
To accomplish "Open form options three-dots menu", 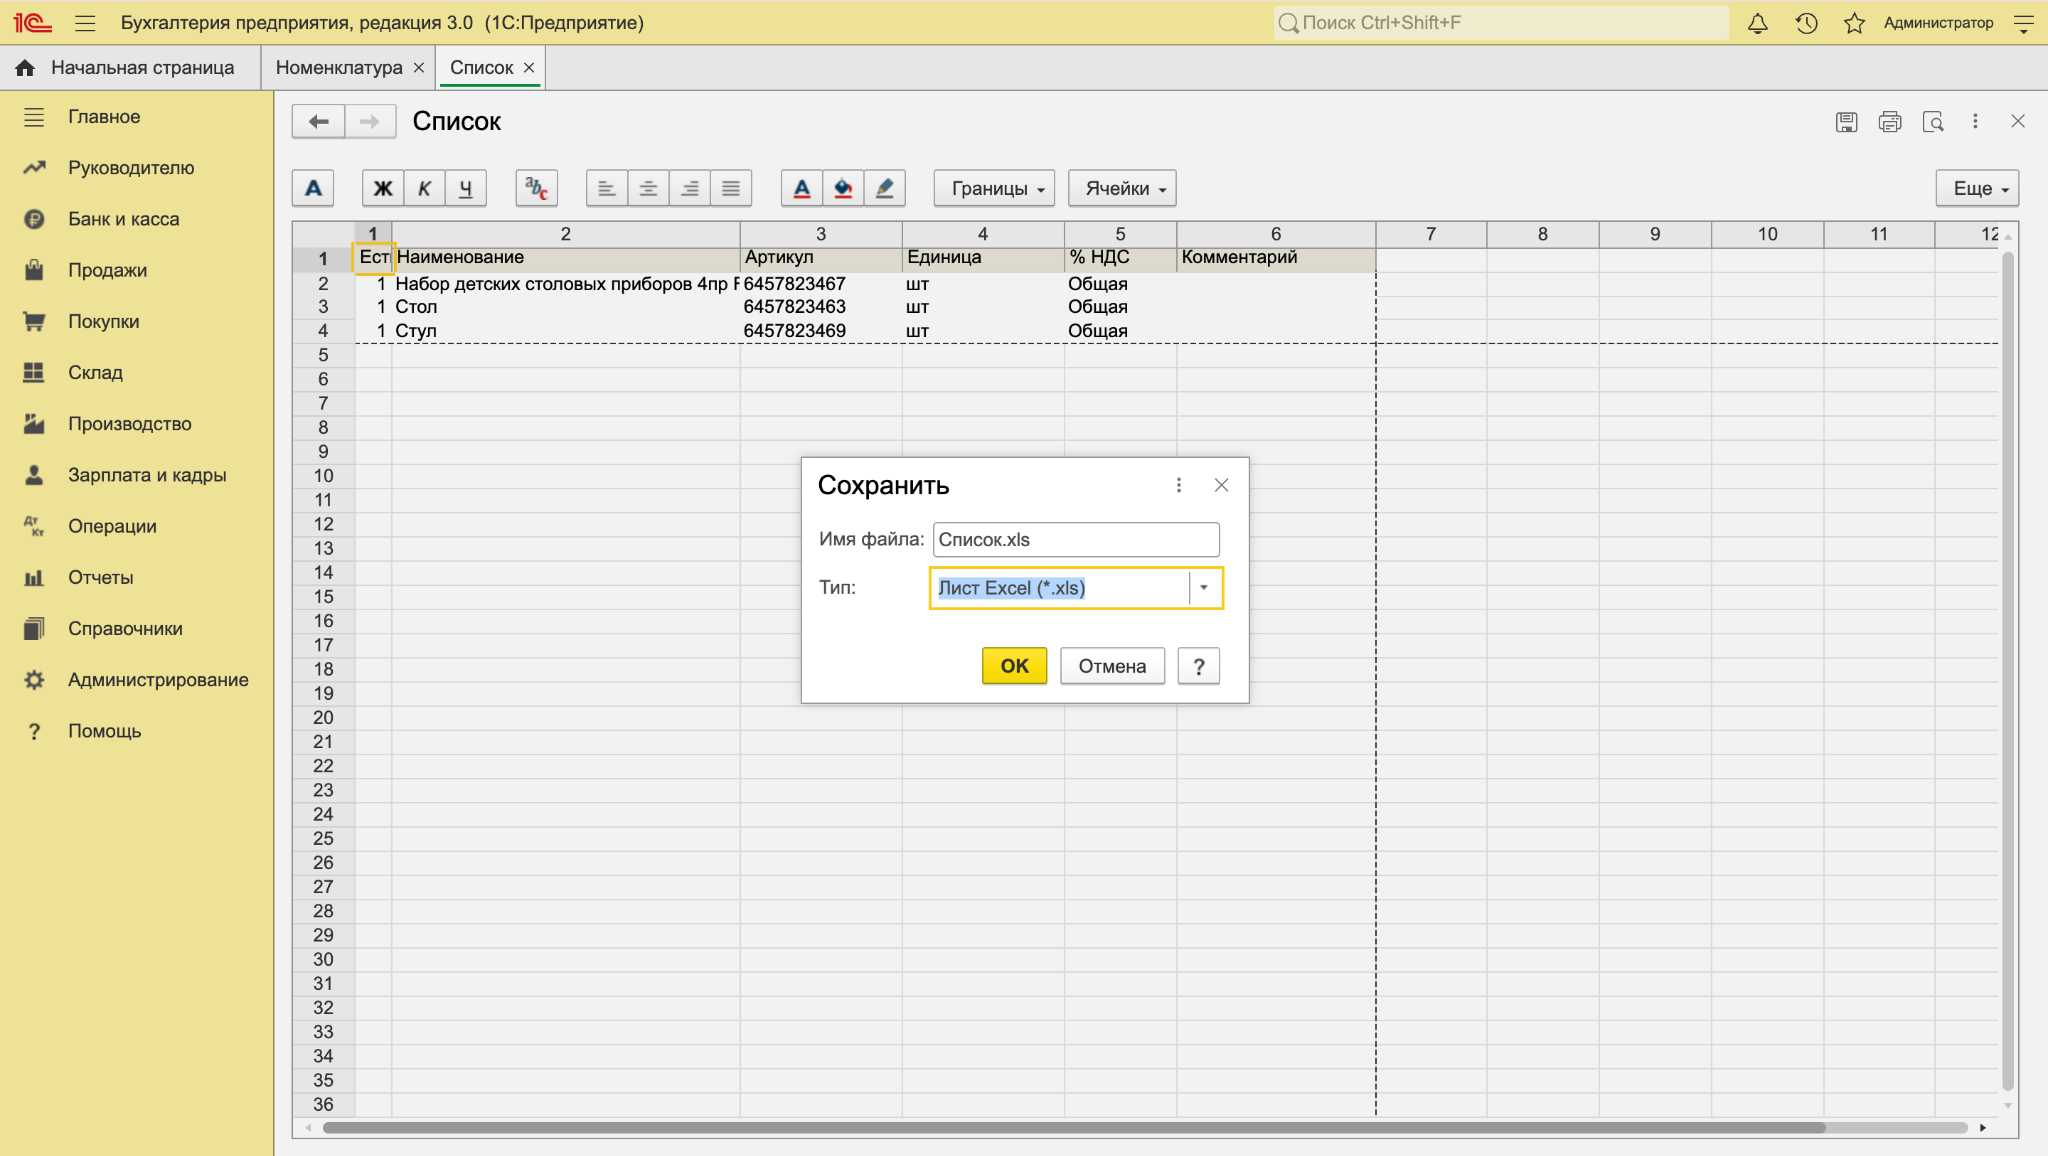I will click(x=1975, y=121).
